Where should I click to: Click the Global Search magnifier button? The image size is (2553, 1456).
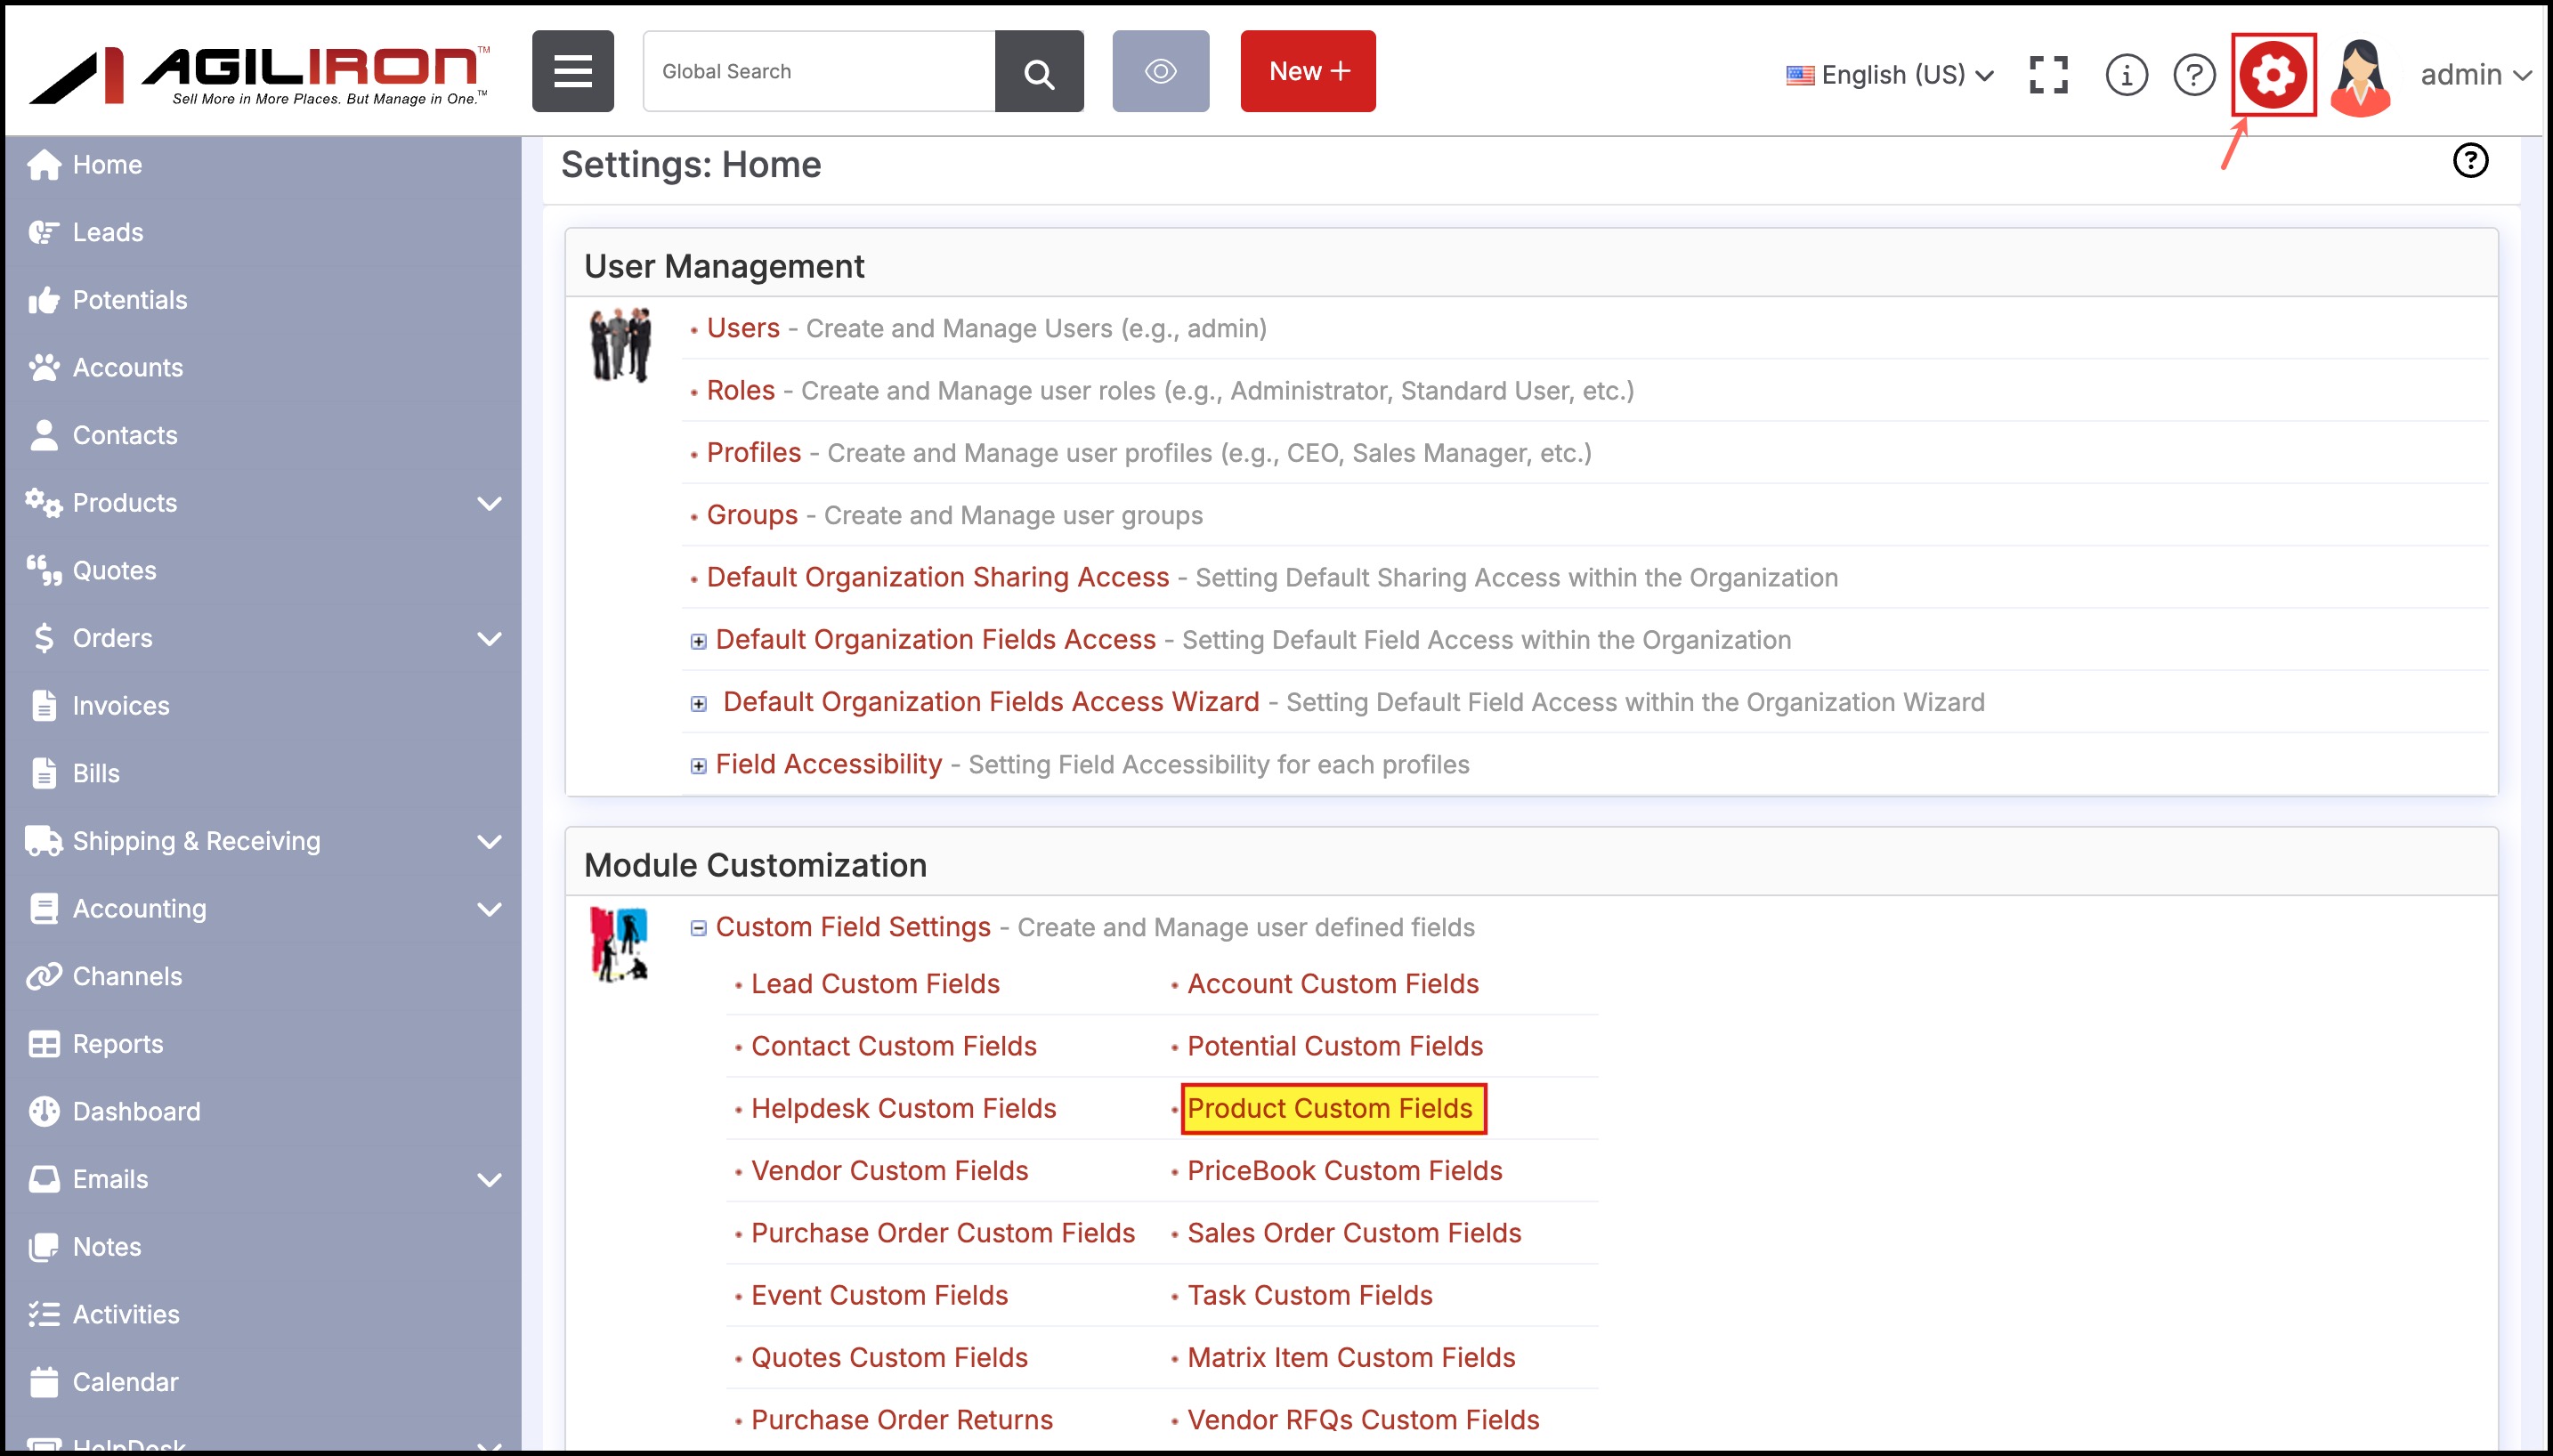pyautogui.click(x=1039, y=72)
